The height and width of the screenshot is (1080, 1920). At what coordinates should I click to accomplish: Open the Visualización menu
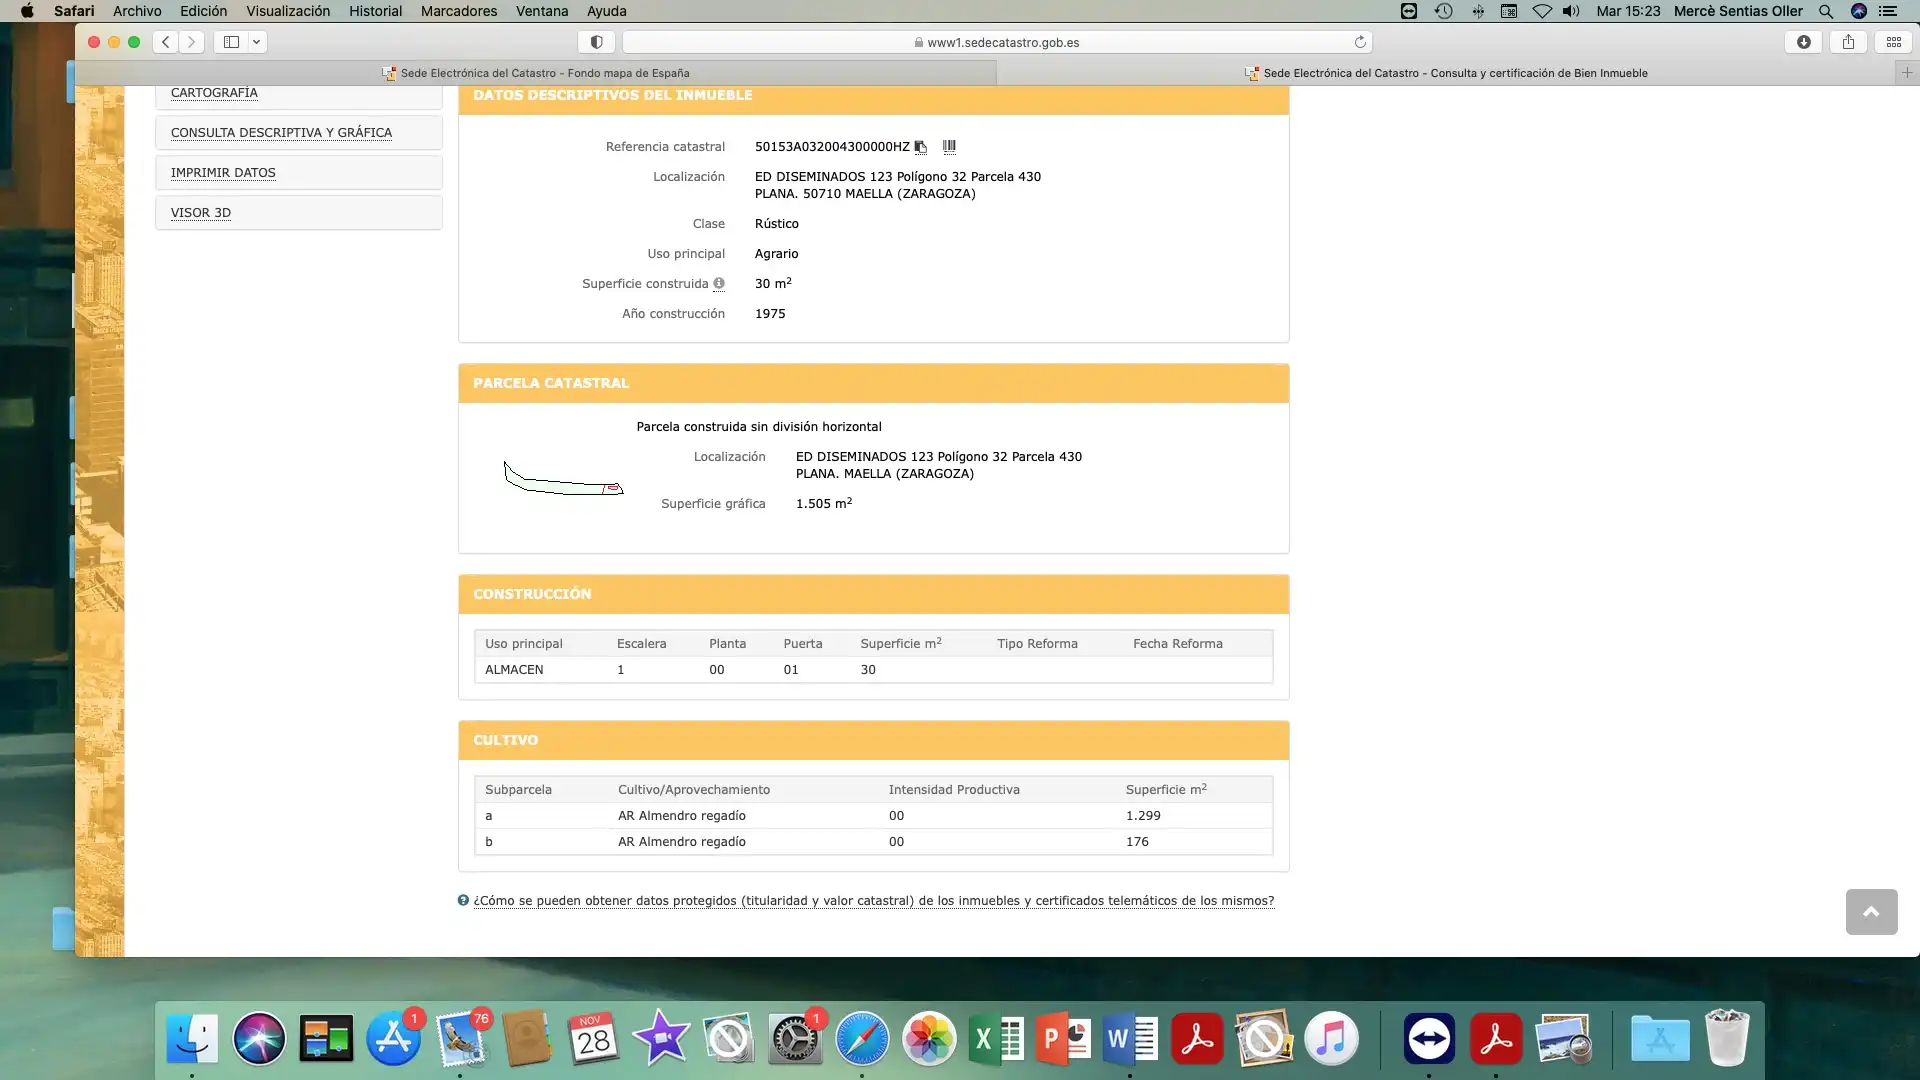tap(288, 11)
